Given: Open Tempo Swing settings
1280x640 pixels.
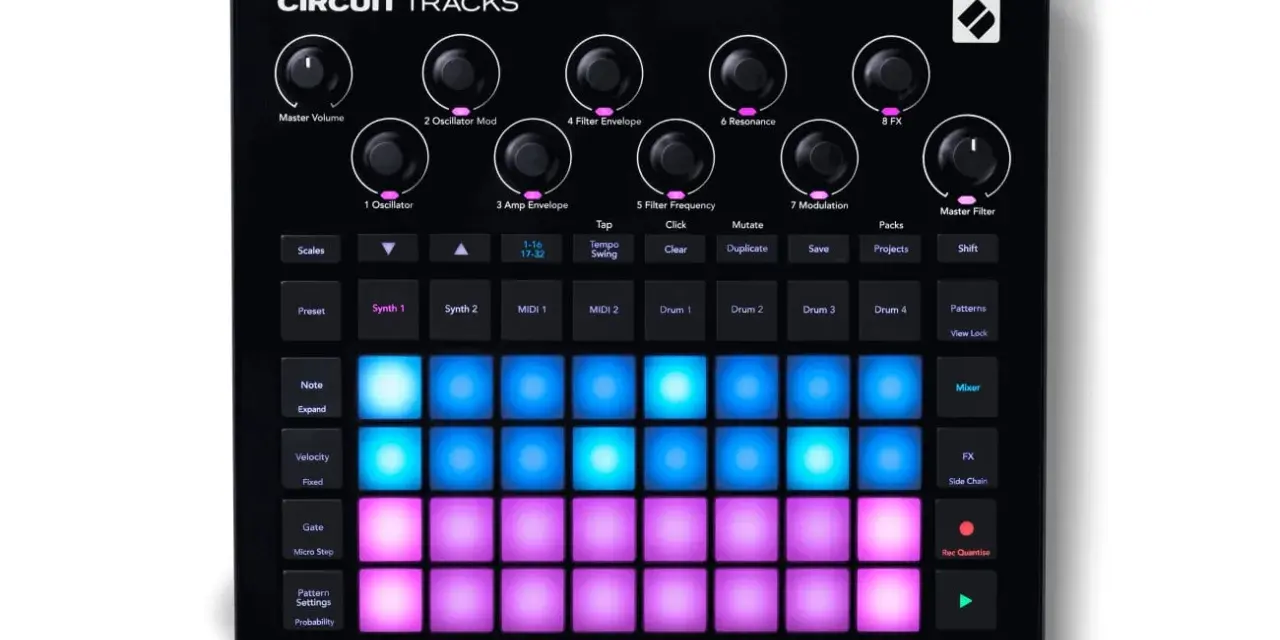Looking at the screenshot, I should click(x=604, y=249).
